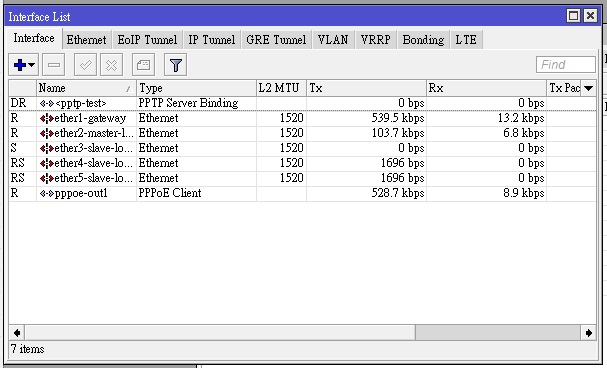Click the horizontal scrollbar right arrow
This screenshot has width=607, height=368.
(x=588, y=333)
